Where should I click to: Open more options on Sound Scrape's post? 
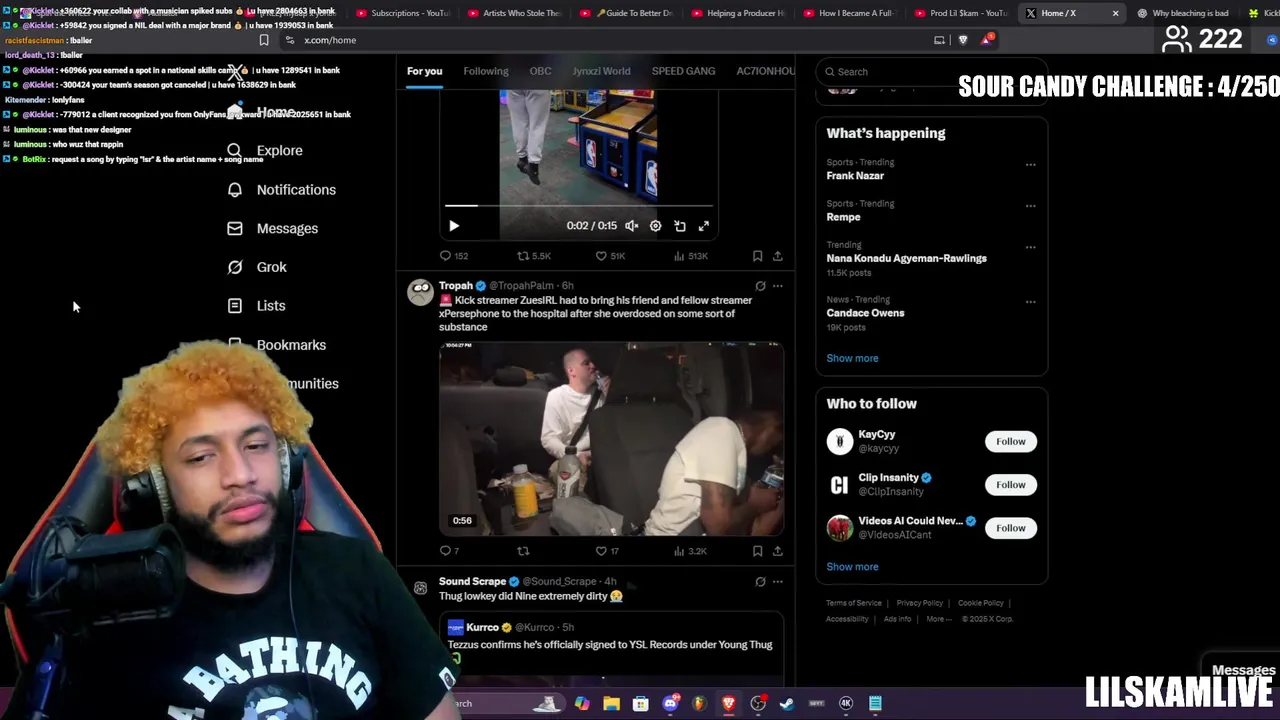coord(778,581)
